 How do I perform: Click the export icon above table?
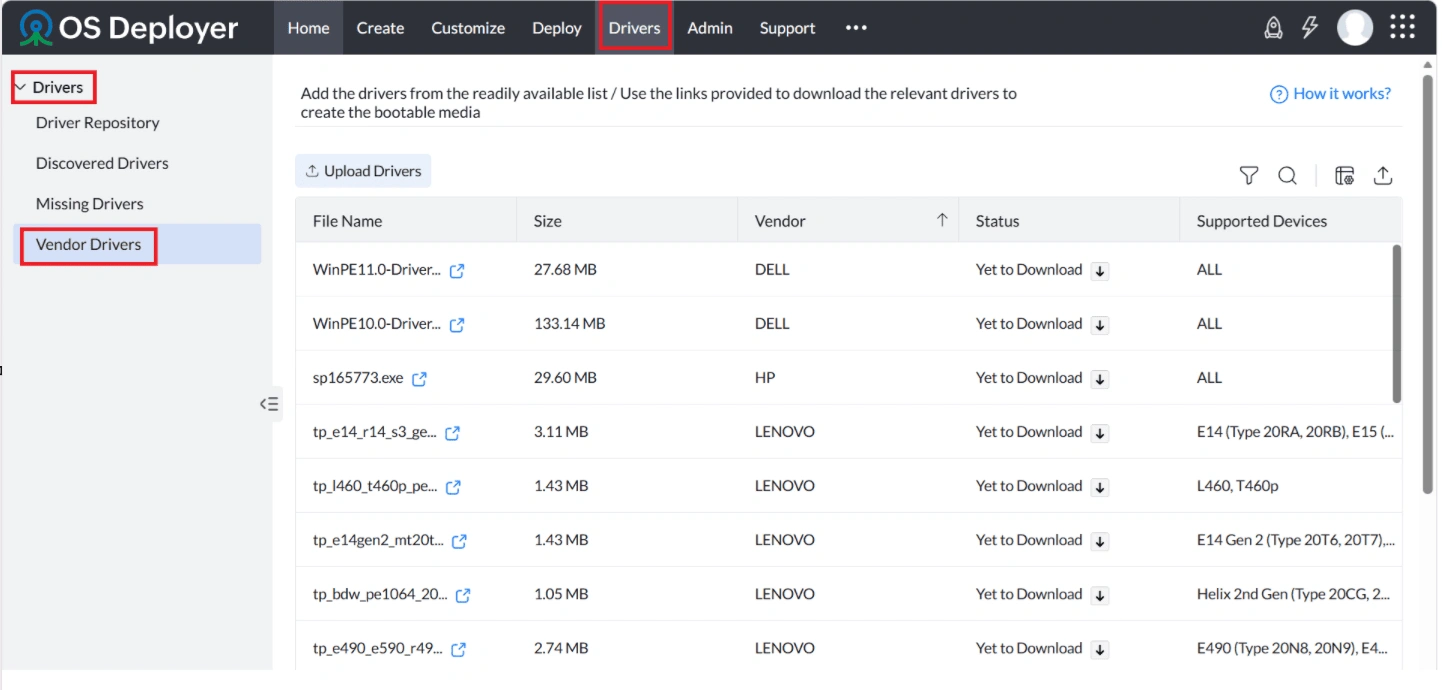pyautogui.click(x=1383, y=176)
